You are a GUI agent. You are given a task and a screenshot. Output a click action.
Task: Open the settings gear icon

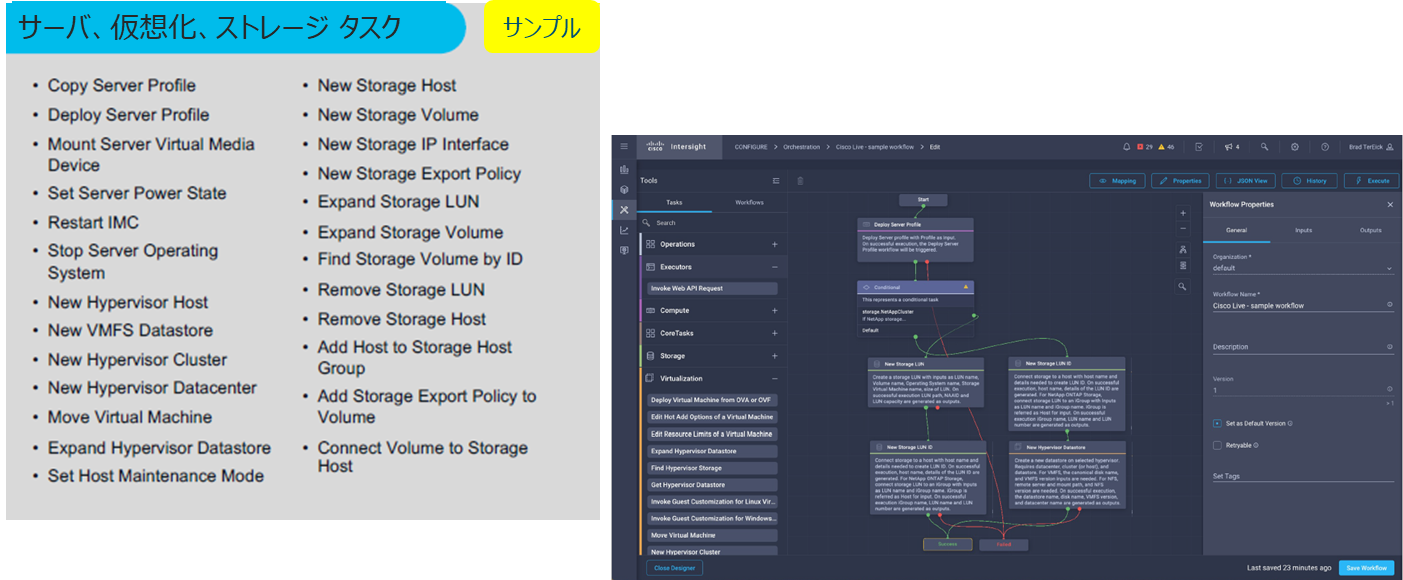(1294, 147)
